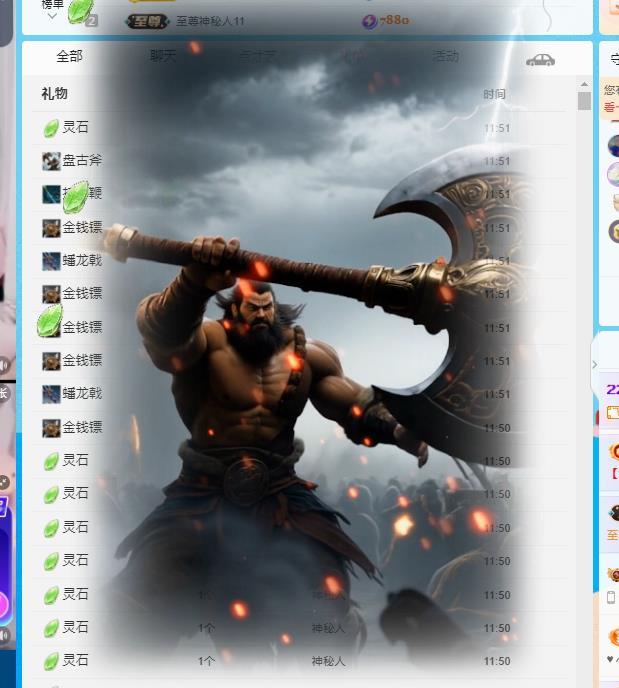
Task: Open the 活动 tab
Action: (445, 57)
